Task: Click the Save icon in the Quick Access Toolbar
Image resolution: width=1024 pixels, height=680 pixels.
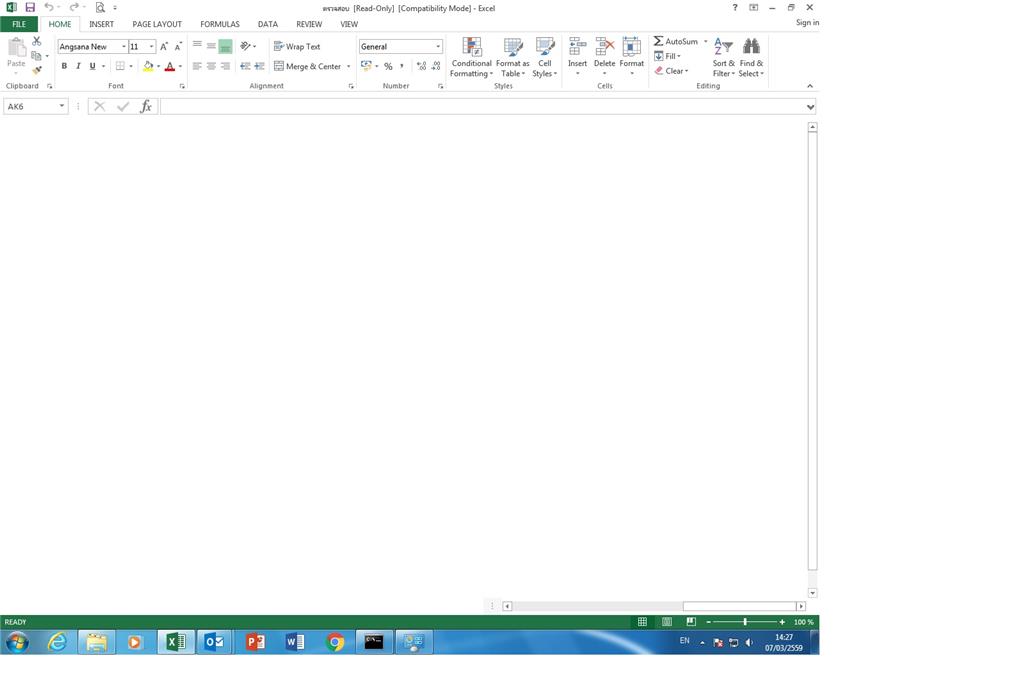Action: (x=30, y=7)
